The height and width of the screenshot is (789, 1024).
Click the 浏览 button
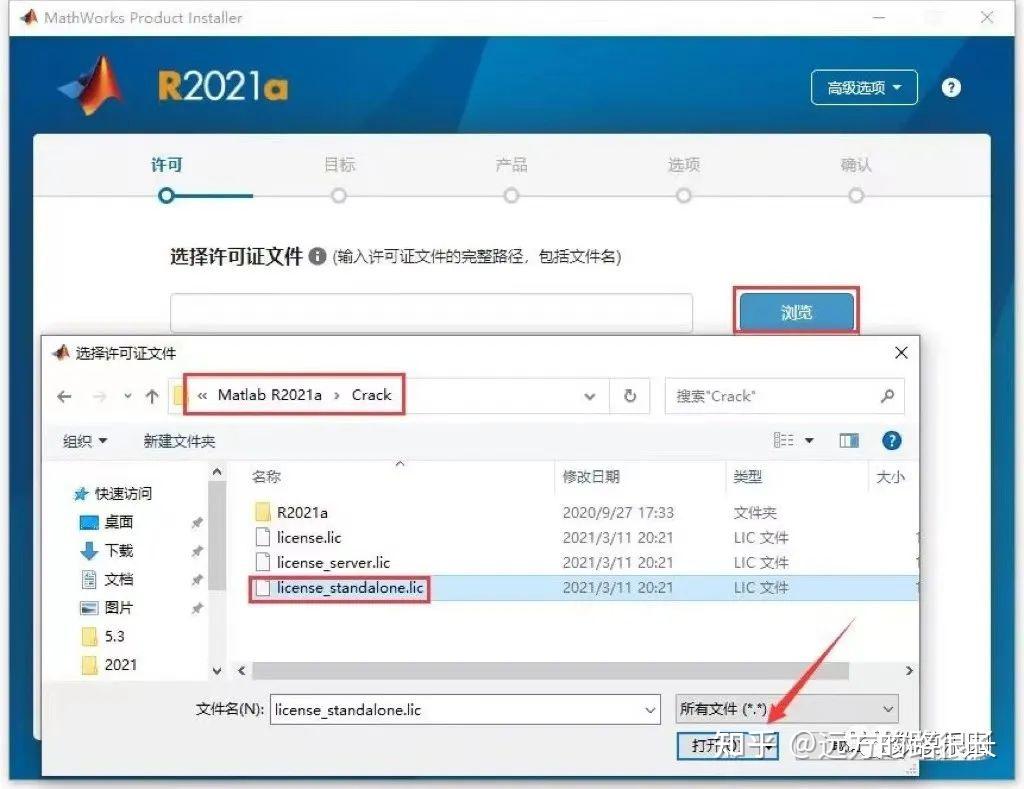point(795,312)
